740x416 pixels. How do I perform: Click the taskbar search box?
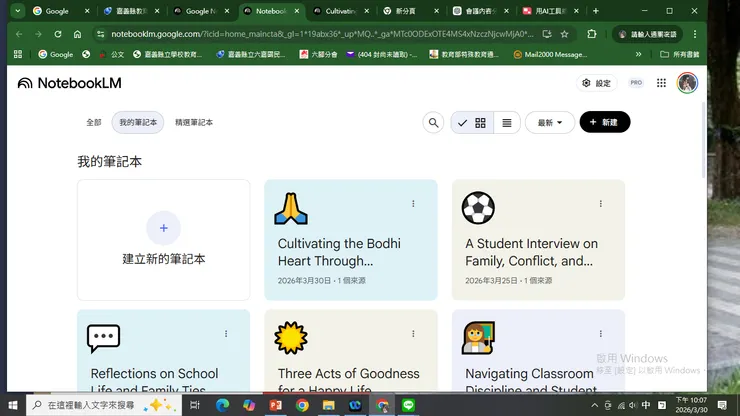pyautogui.click(x=104, y=405)
